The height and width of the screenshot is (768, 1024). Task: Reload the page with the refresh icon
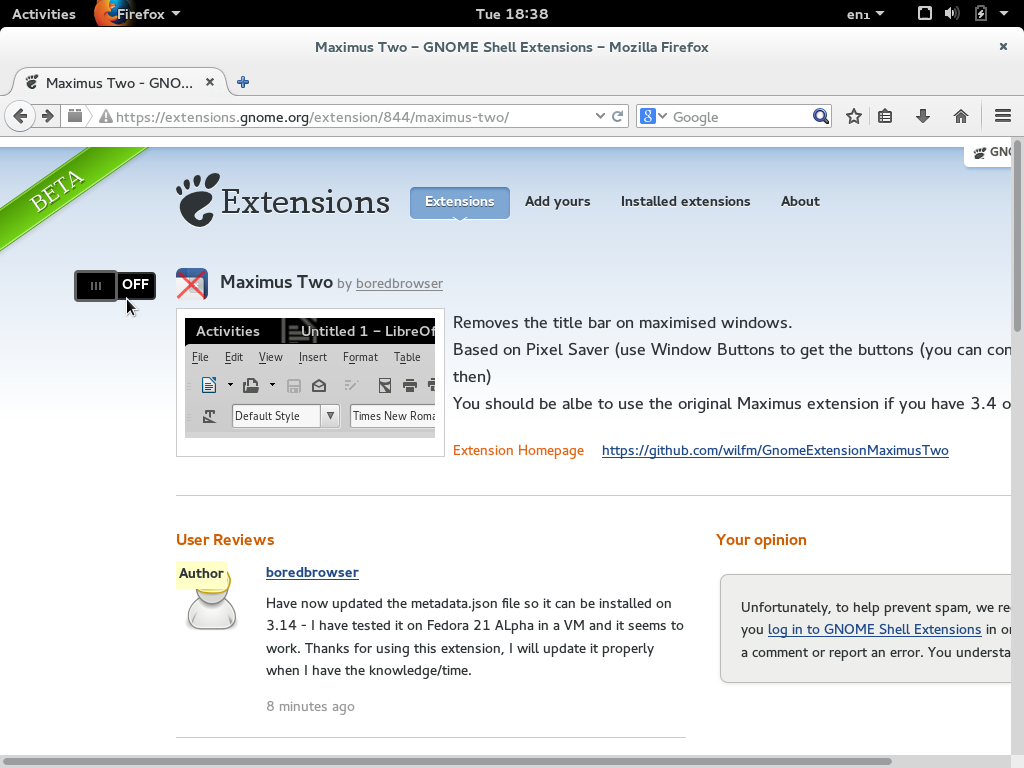pyautogui.click(x=617, y=116)
